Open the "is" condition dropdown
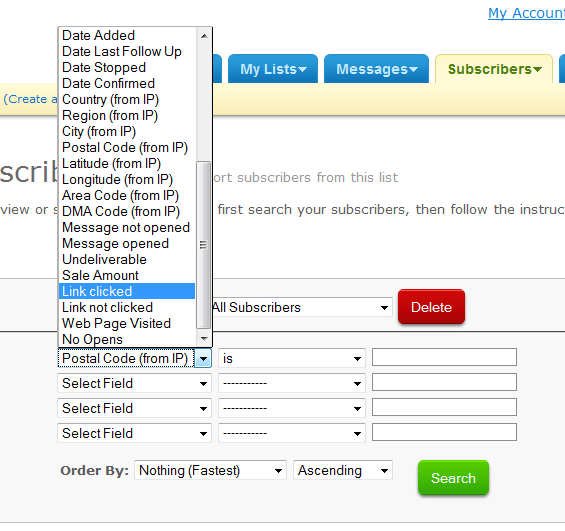Screen dimensions: 565x531 [x=292, y=358]
